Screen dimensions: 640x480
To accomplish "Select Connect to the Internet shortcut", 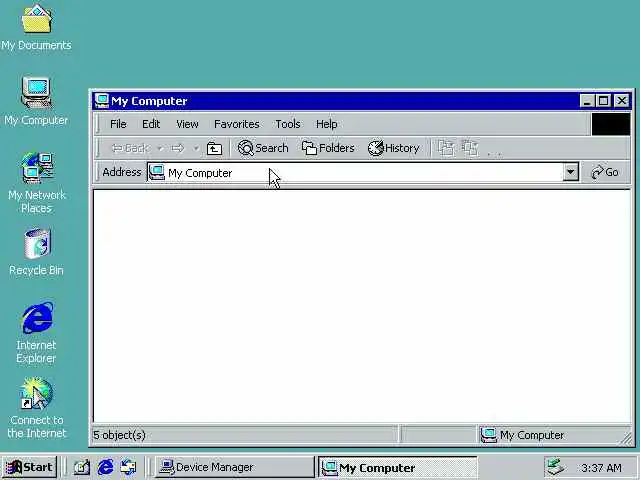I will (x=36, y=408).
